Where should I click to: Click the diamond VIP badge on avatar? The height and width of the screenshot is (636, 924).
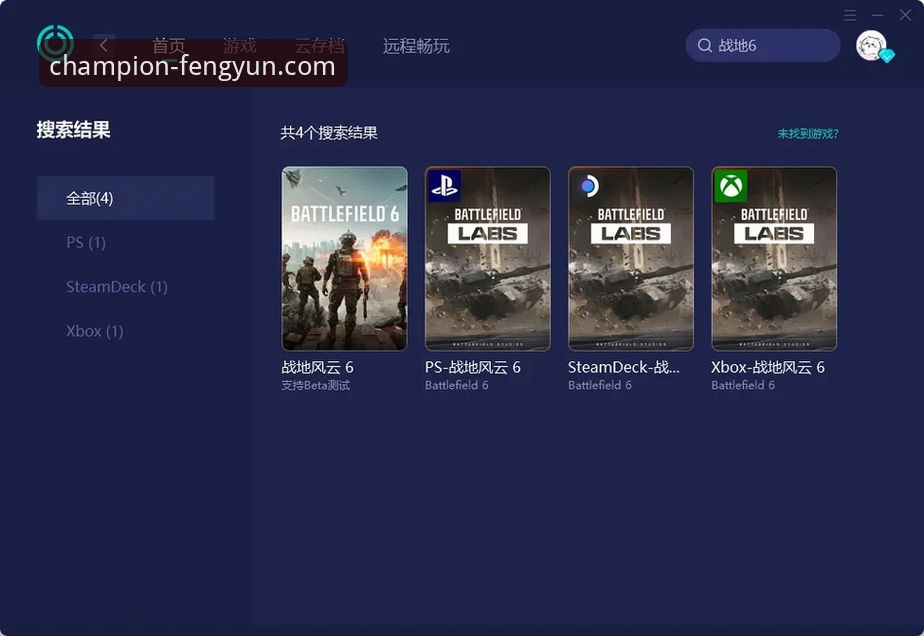pyautogui.click(x=886, y=57)
